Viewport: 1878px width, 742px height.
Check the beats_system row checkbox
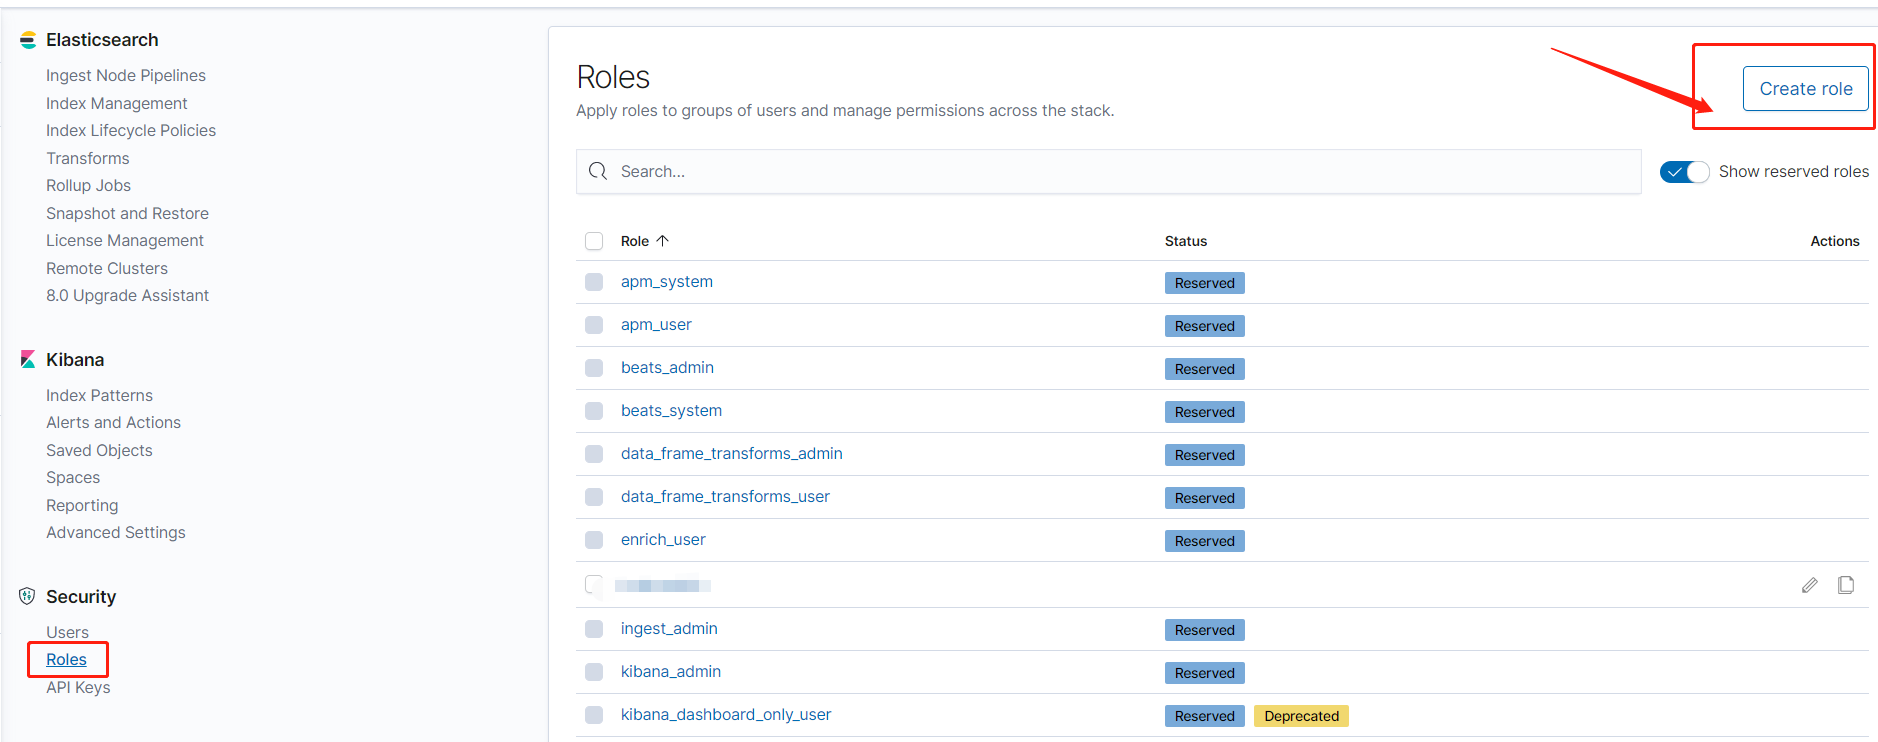(x=594, y=411)
